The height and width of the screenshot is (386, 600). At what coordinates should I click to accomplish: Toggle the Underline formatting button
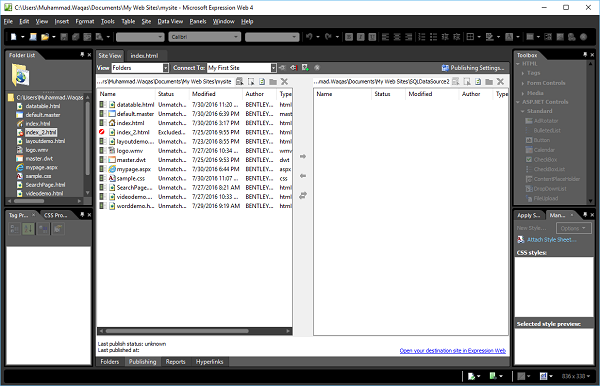tap(372, 37)
